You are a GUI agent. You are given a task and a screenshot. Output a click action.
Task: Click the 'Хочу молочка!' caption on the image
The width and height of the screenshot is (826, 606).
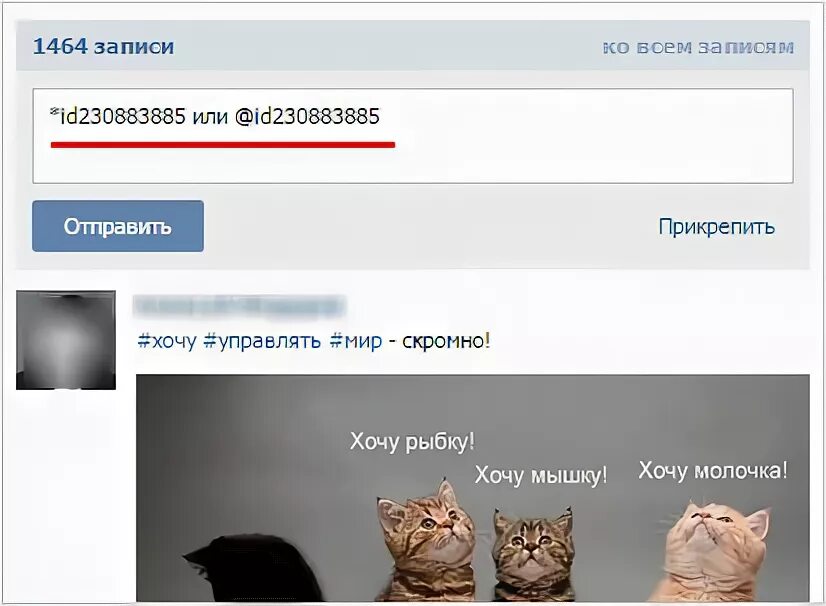tap(713, 470)
